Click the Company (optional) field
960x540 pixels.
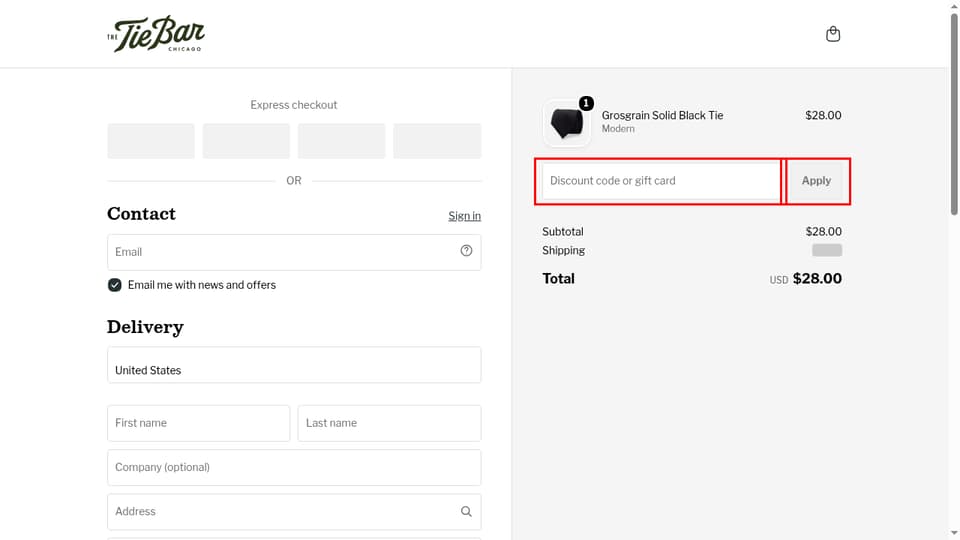pos(294,468)
